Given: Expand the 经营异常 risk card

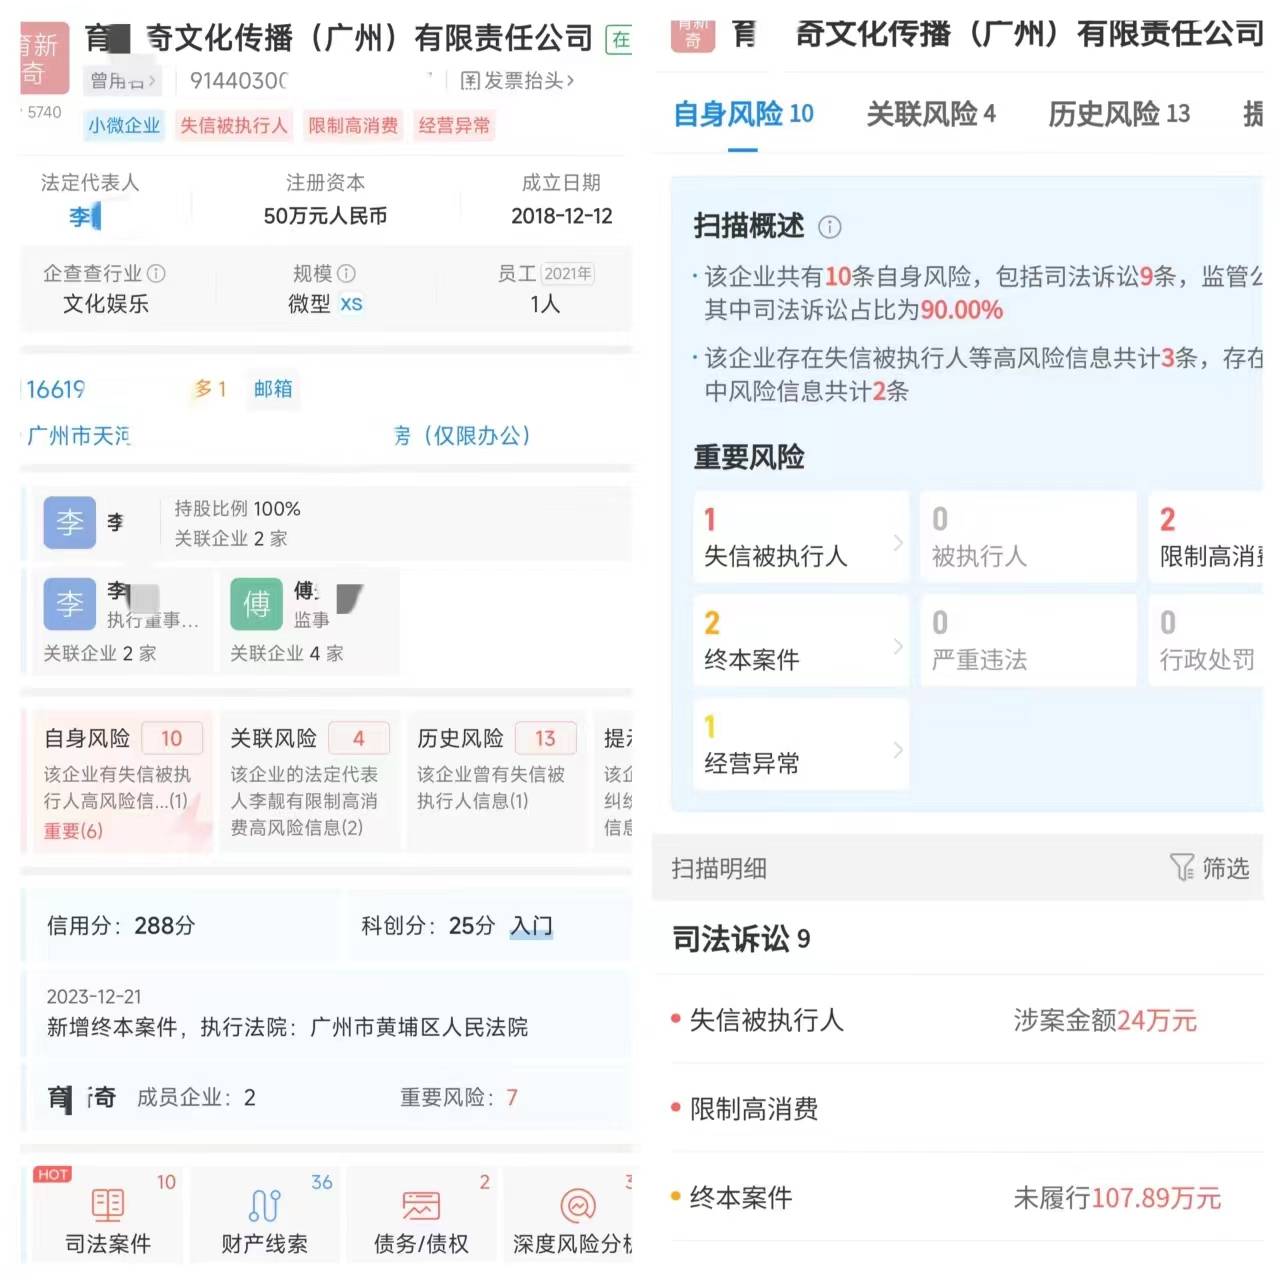Looking at the screenshot, I should [800, 745].
